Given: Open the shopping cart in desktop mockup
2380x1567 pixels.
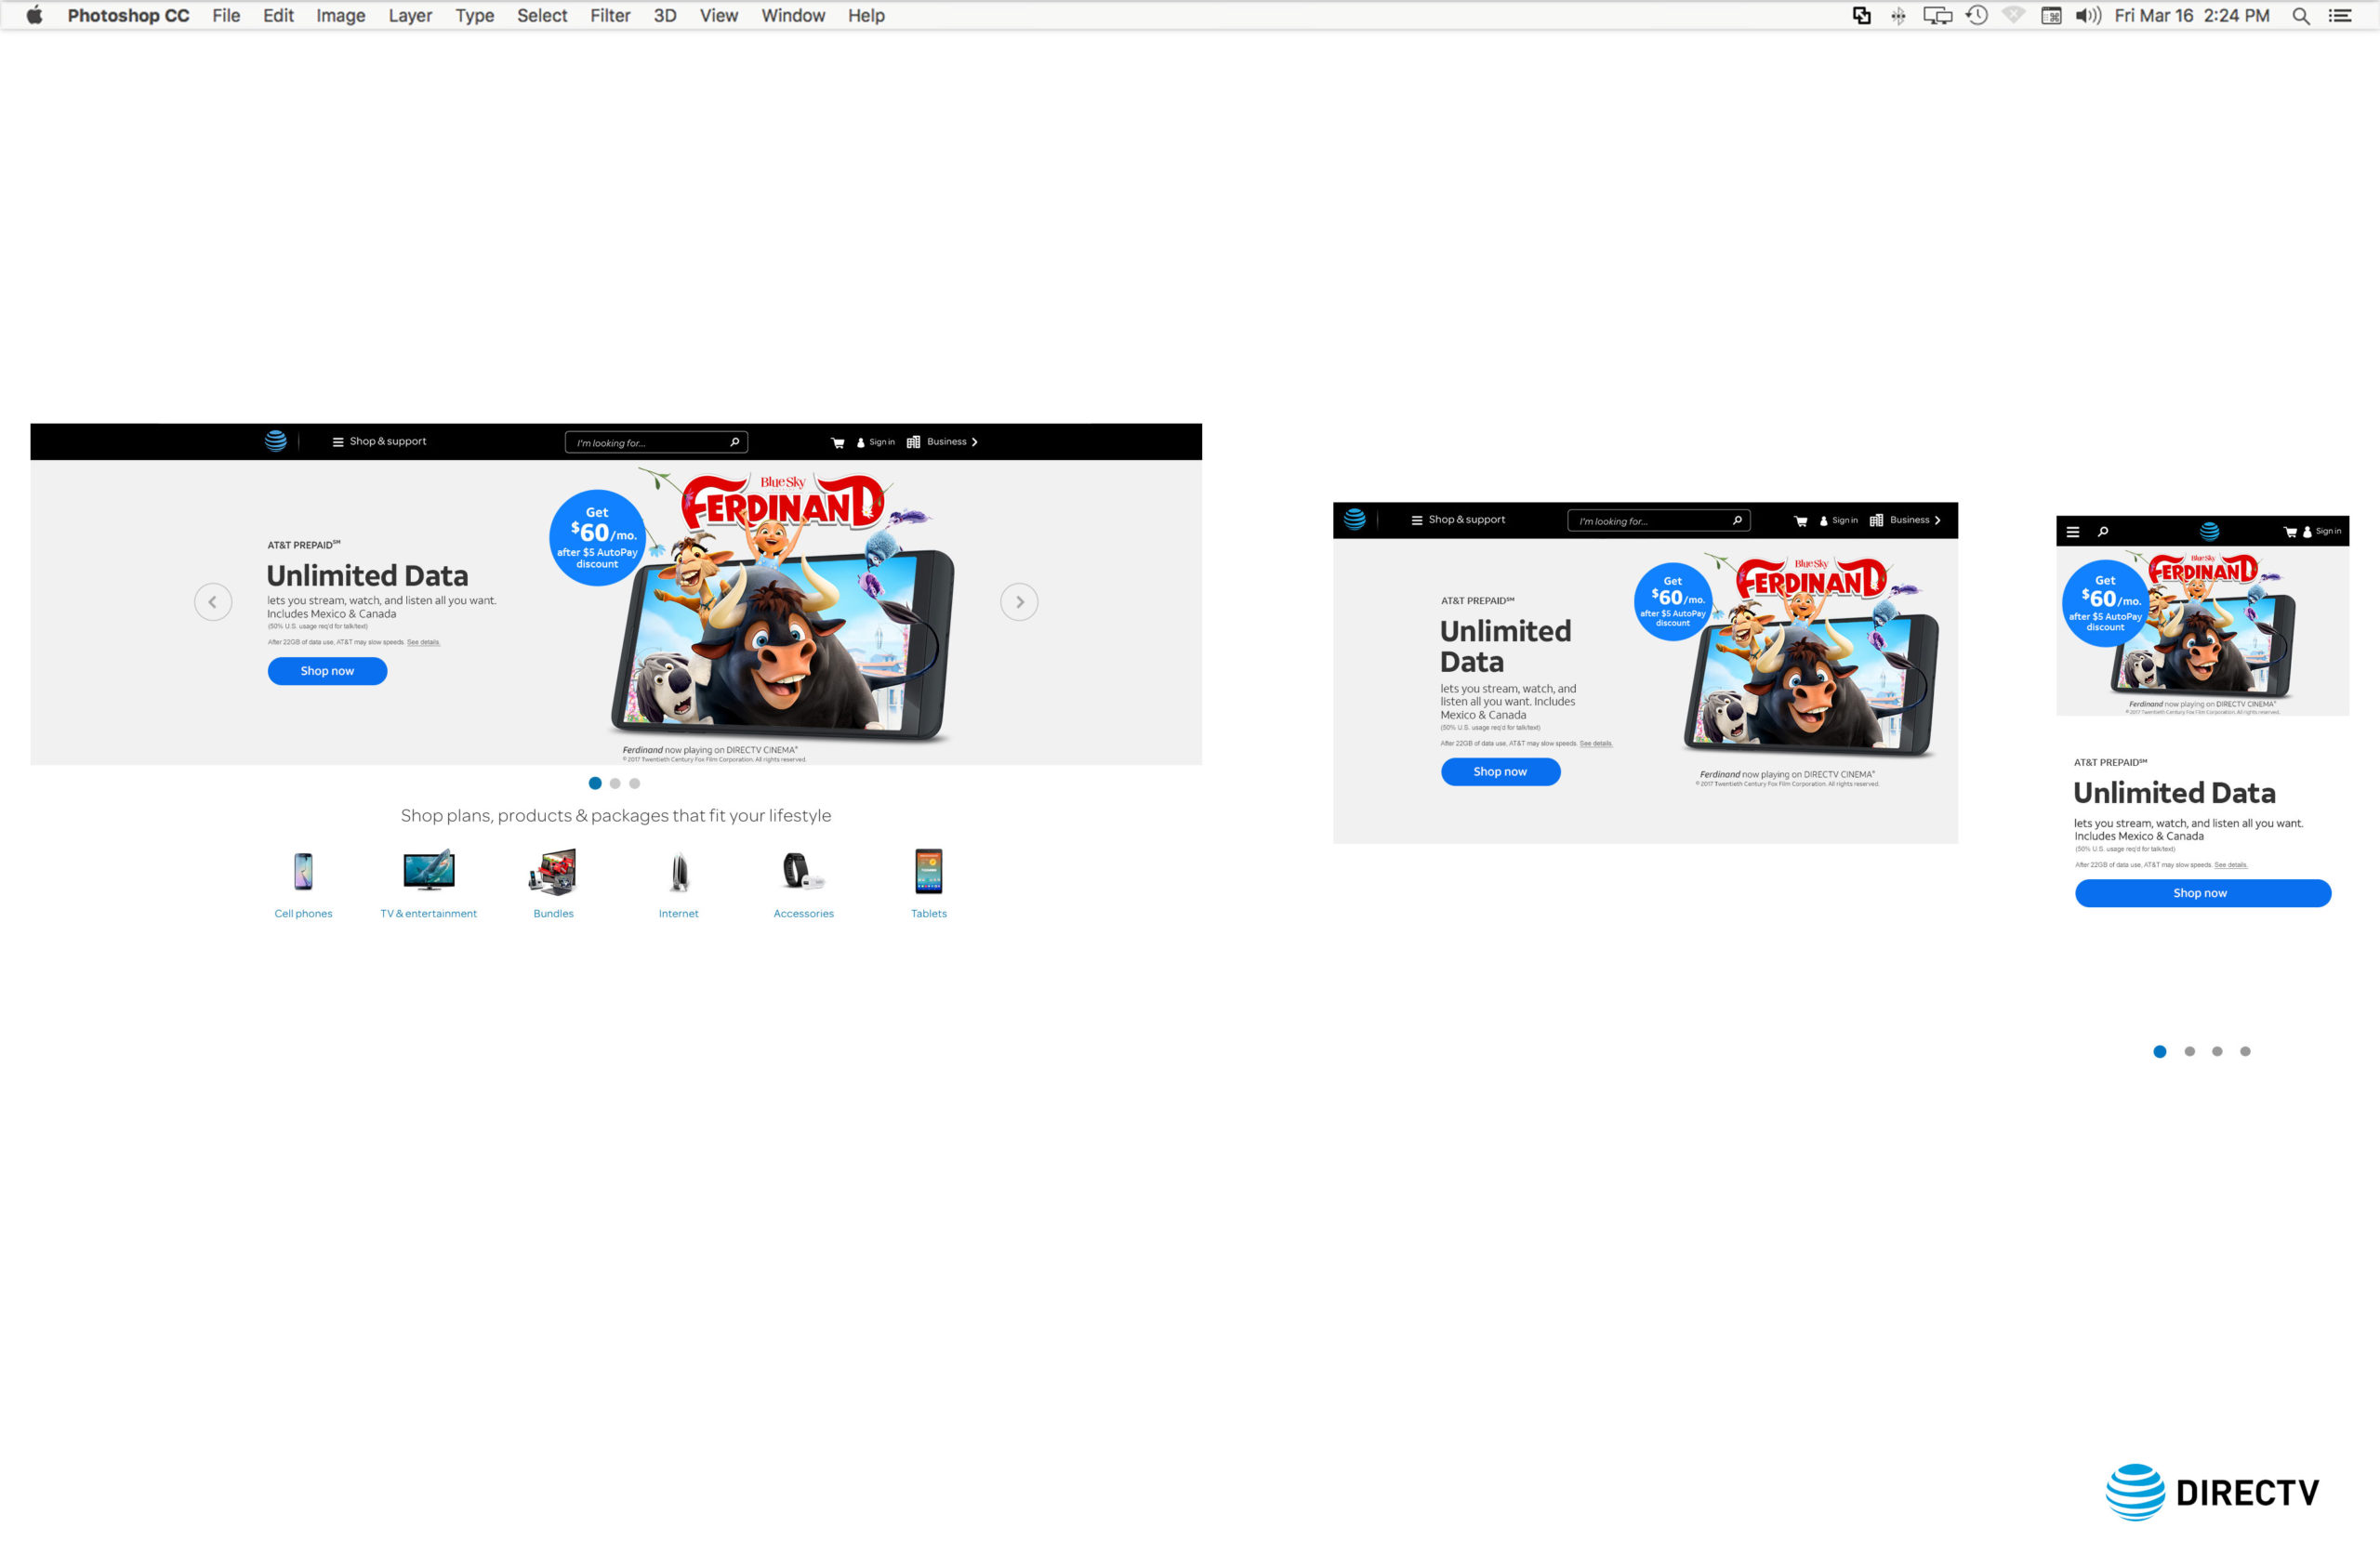Looking at the screenshot, I should click(837, 442).
